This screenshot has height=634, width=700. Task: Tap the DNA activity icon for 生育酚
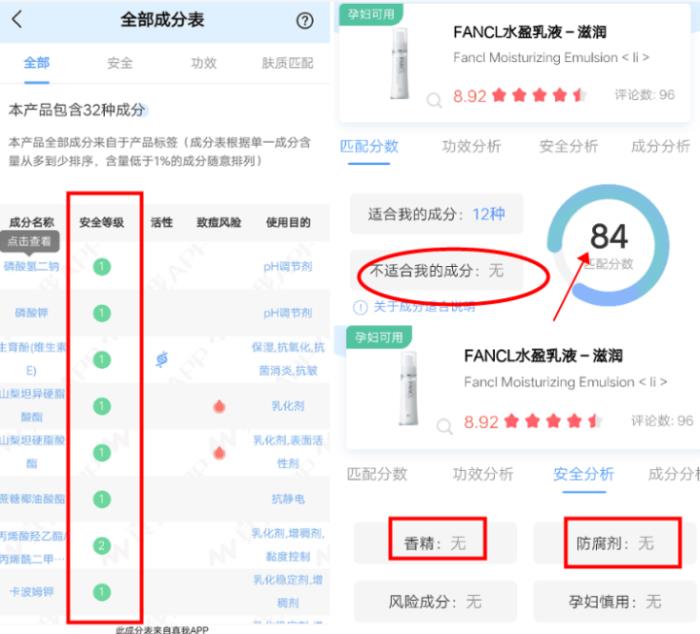coord(162,359)
